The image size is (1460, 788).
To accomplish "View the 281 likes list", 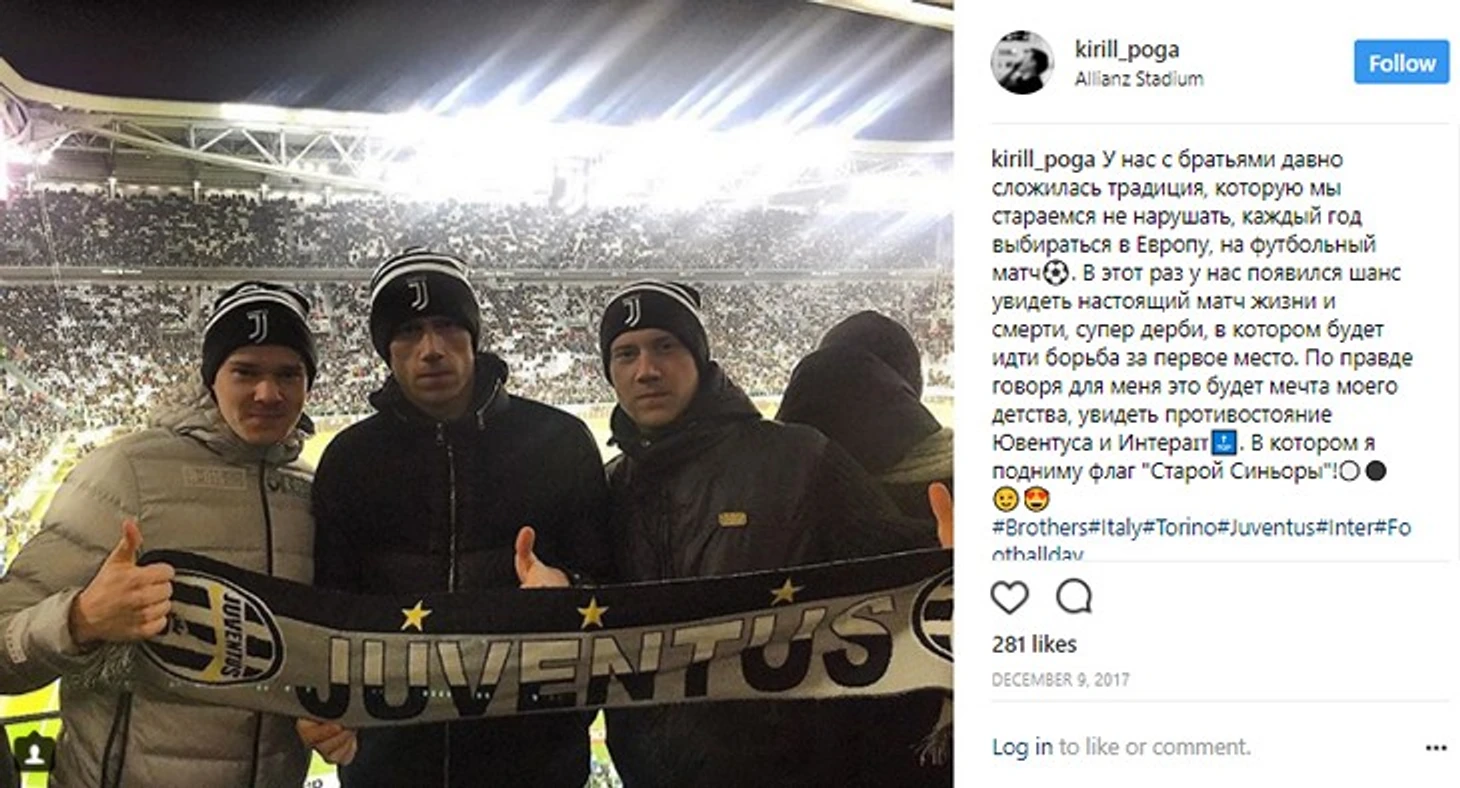I will pyautogui.click(x=1034, y=644).
